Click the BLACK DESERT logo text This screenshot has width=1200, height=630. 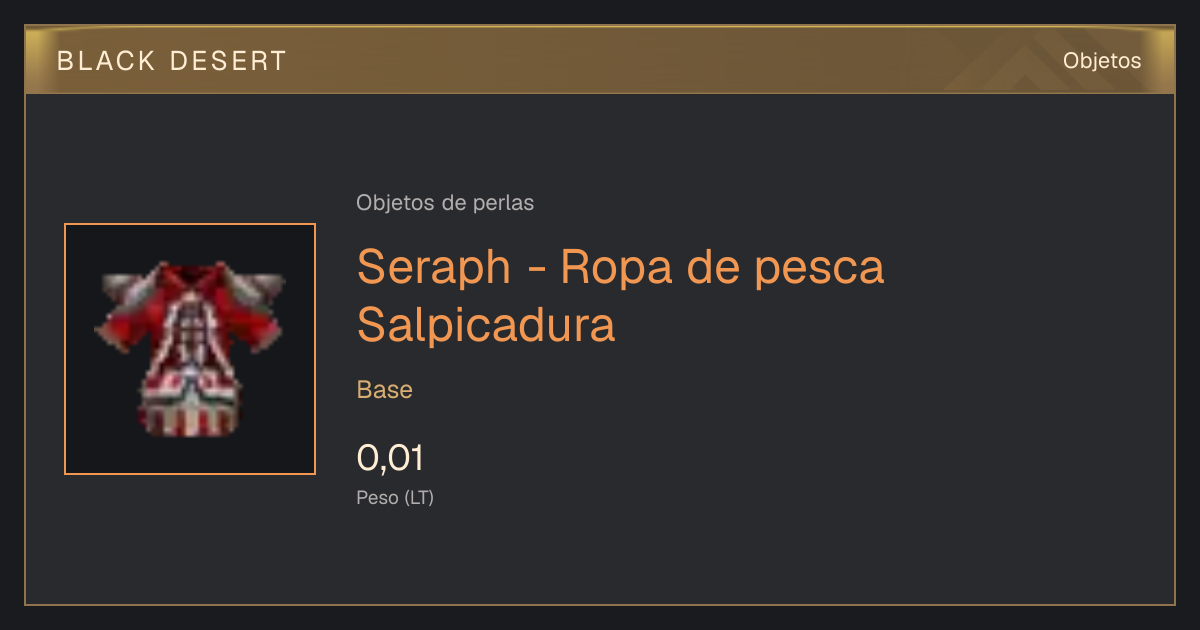pos(172,61)
